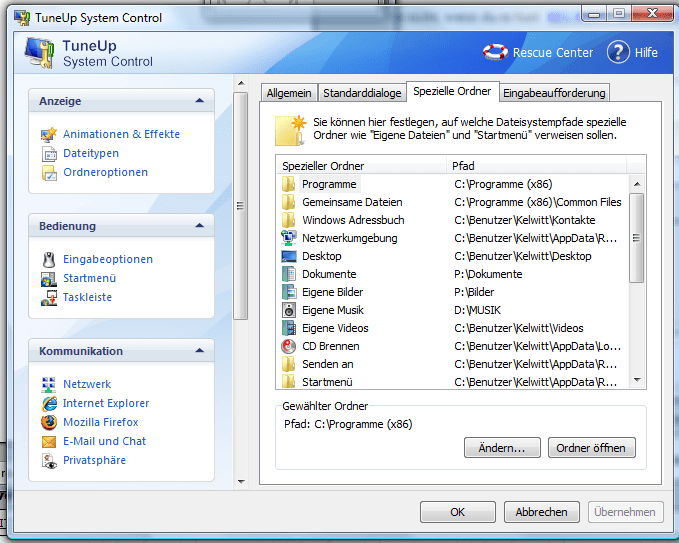Click sidebar scroll up arrow
The image size is (679, 543).
[241, 83]
